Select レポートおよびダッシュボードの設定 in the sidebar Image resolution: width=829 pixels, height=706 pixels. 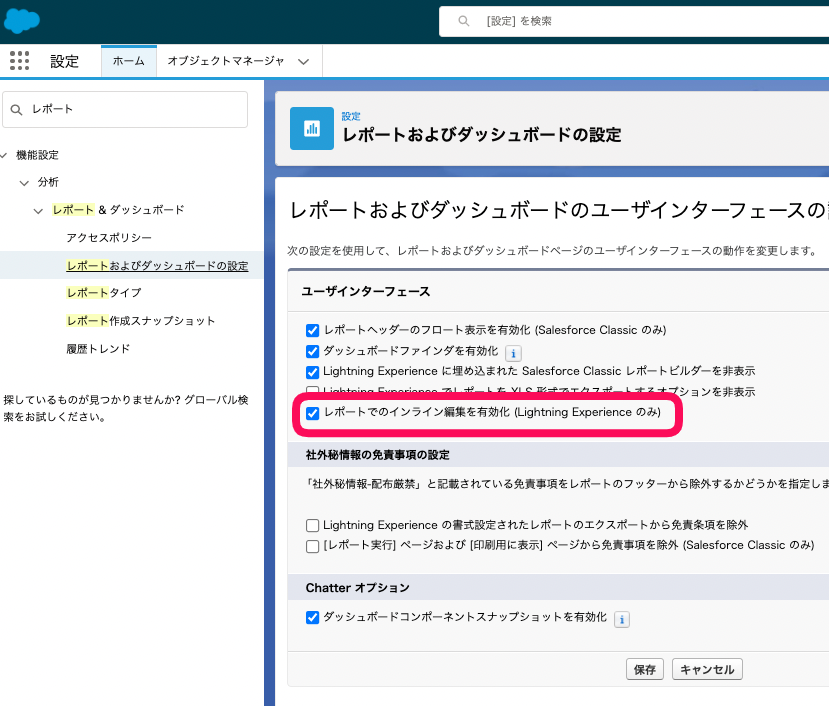(x=157, y=265)
